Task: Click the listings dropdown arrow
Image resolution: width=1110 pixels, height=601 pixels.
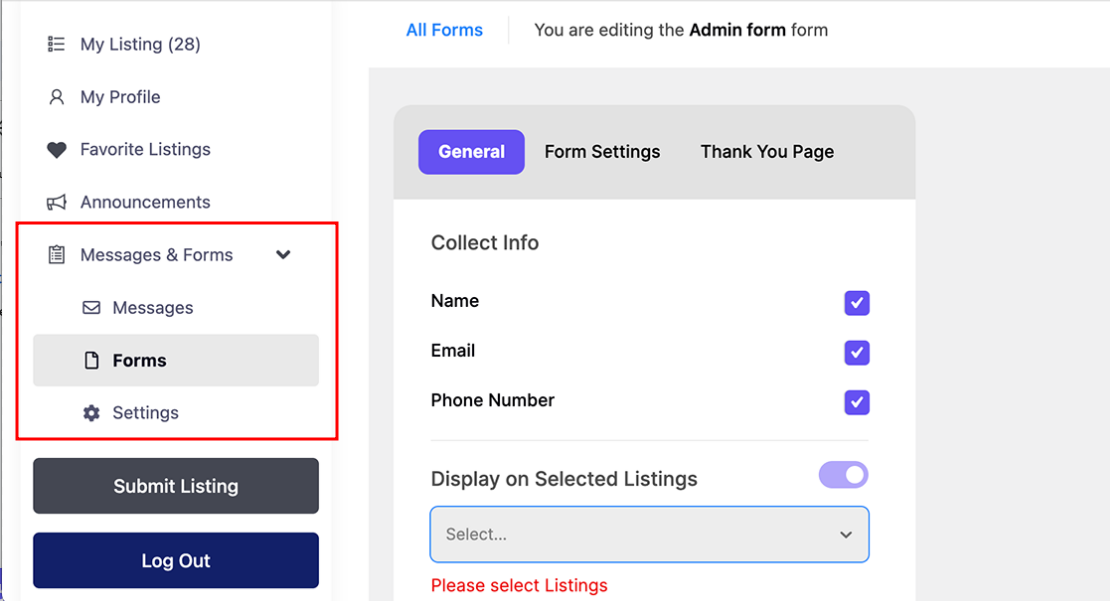Action: (846, 535)
